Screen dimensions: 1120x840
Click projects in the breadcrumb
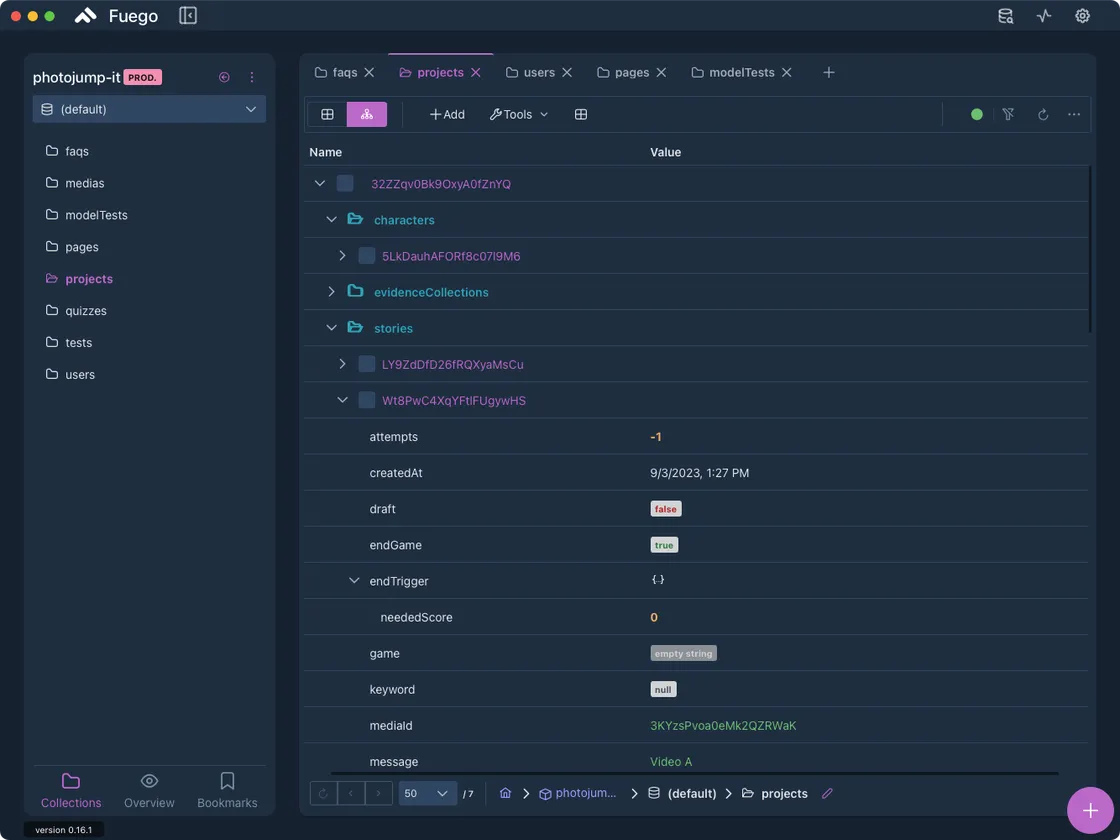click(775, 794)
